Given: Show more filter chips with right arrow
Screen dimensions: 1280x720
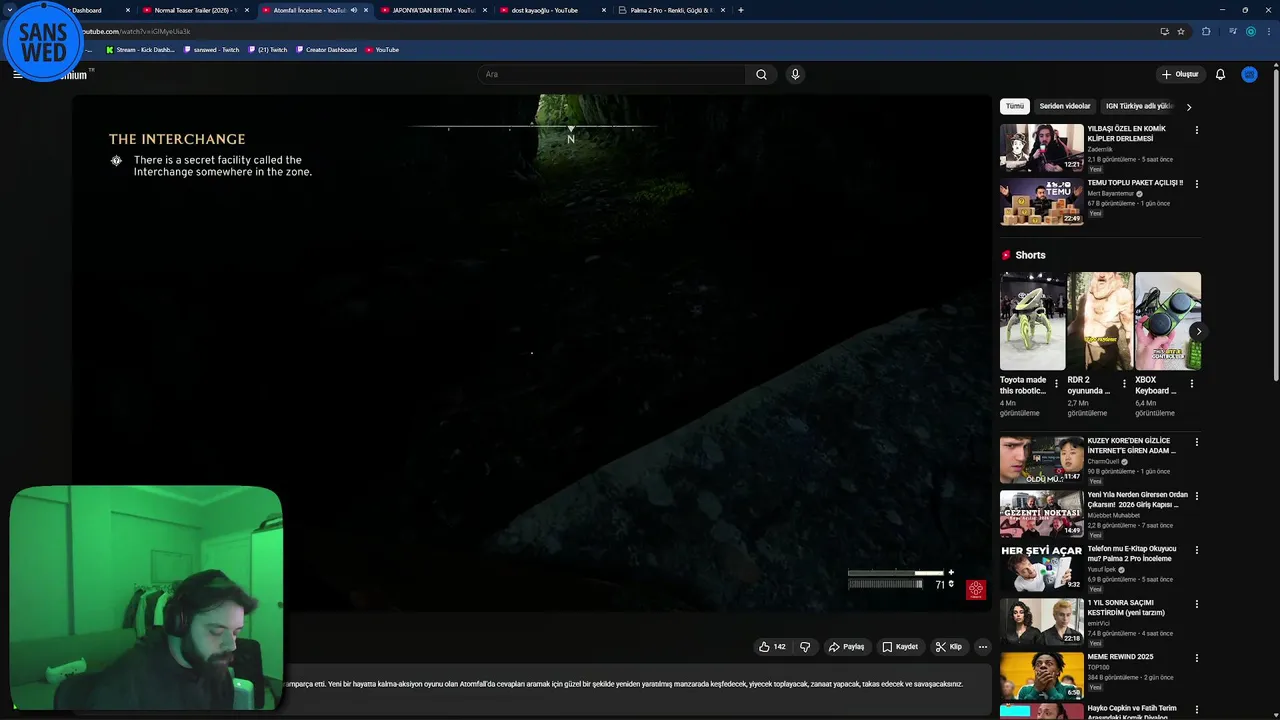Looking at the screenshot, I should [x=1189, y=107].
